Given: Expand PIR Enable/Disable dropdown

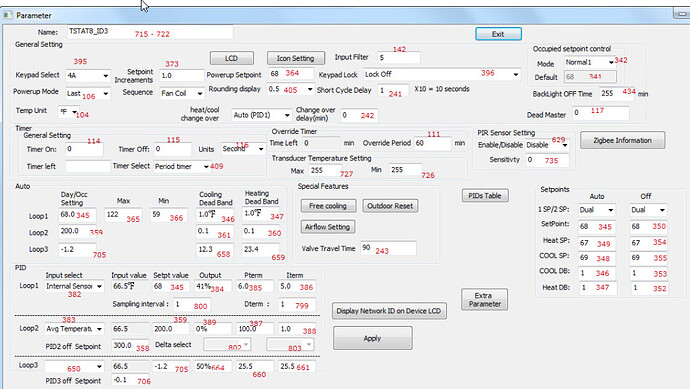Looking at the screenshot, I should pos(547,145).
